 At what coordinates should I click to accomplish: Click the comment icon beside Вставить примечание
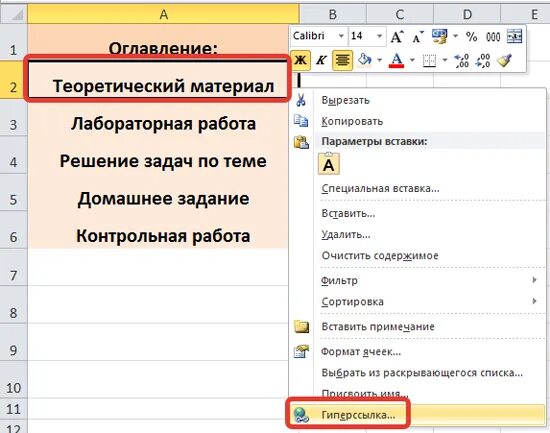tap(301, 327)
